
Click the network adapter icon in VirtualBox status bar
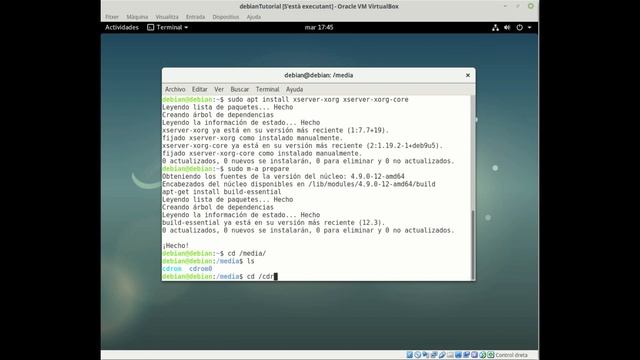point(434,355)
